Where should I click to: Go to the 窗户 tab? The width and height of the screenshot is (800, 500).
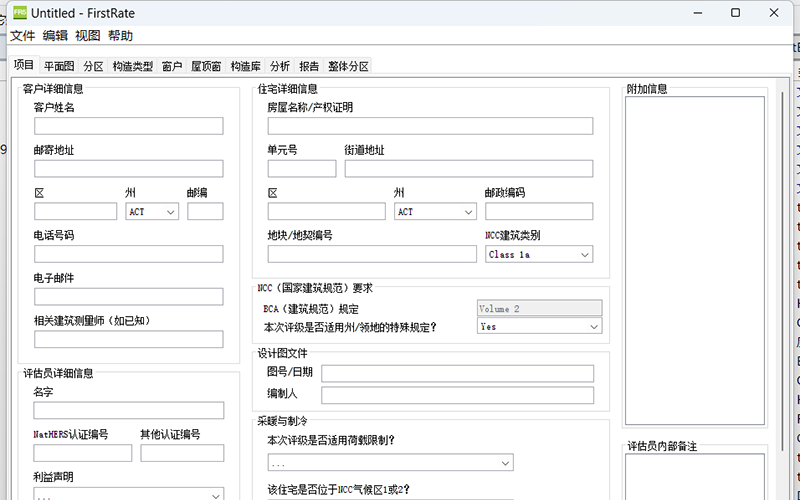click(x=172, y=66)
